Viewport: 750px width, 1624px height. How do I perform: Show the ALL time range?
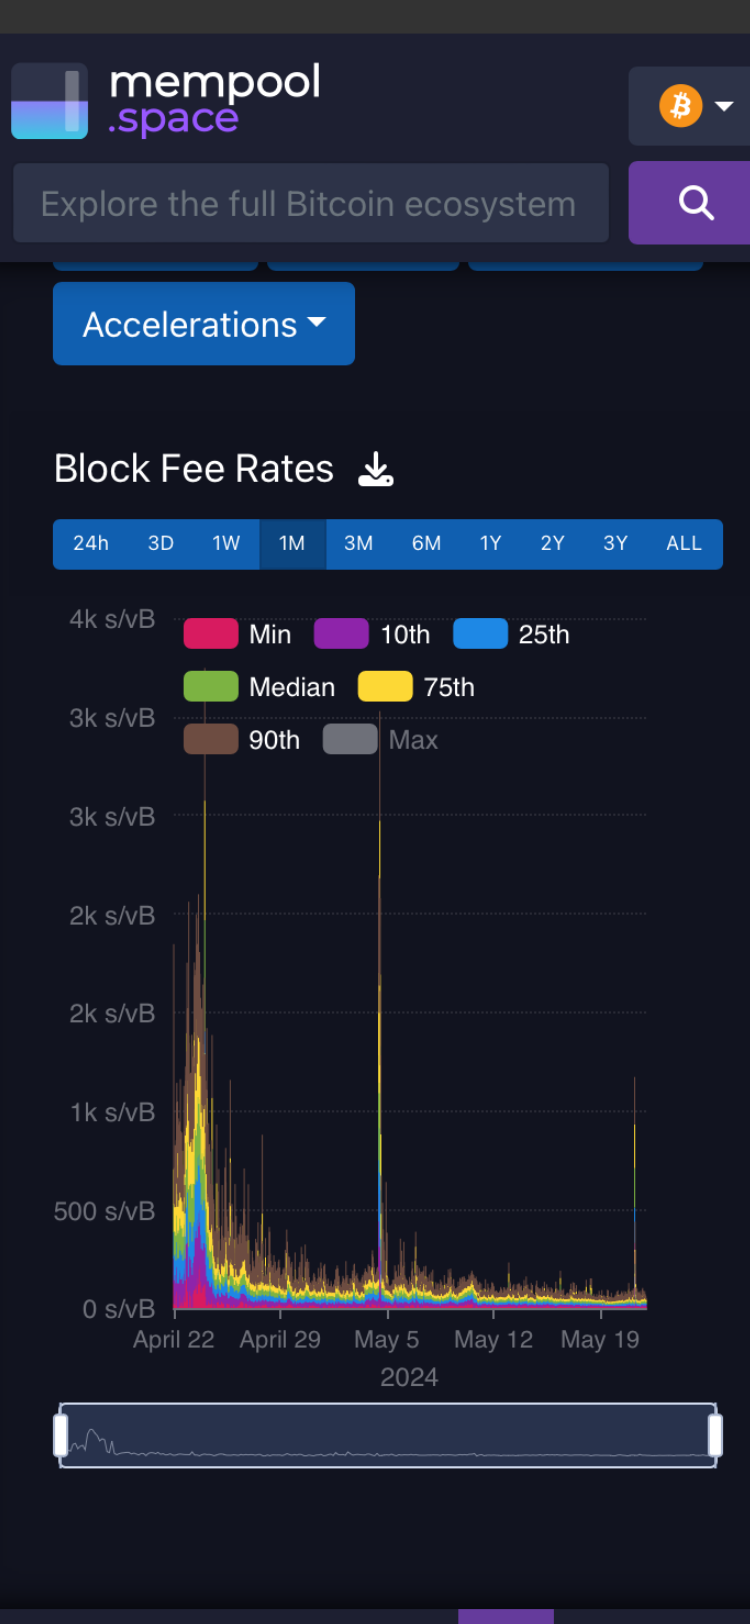(x=684, y=543)
